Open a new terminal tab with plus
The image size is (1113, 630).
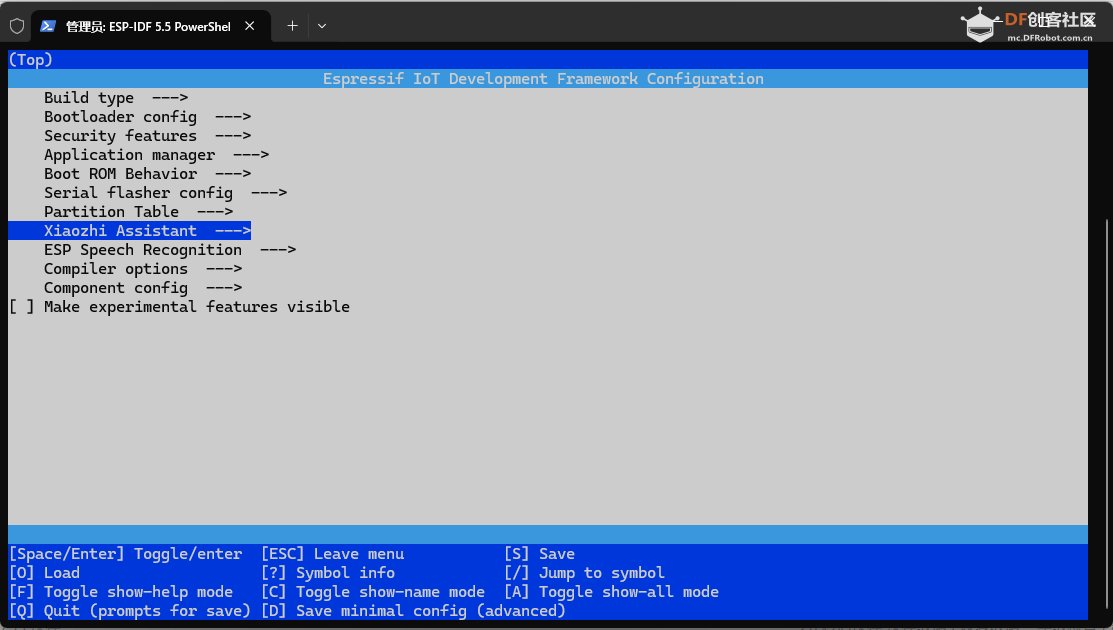point(292,26)
